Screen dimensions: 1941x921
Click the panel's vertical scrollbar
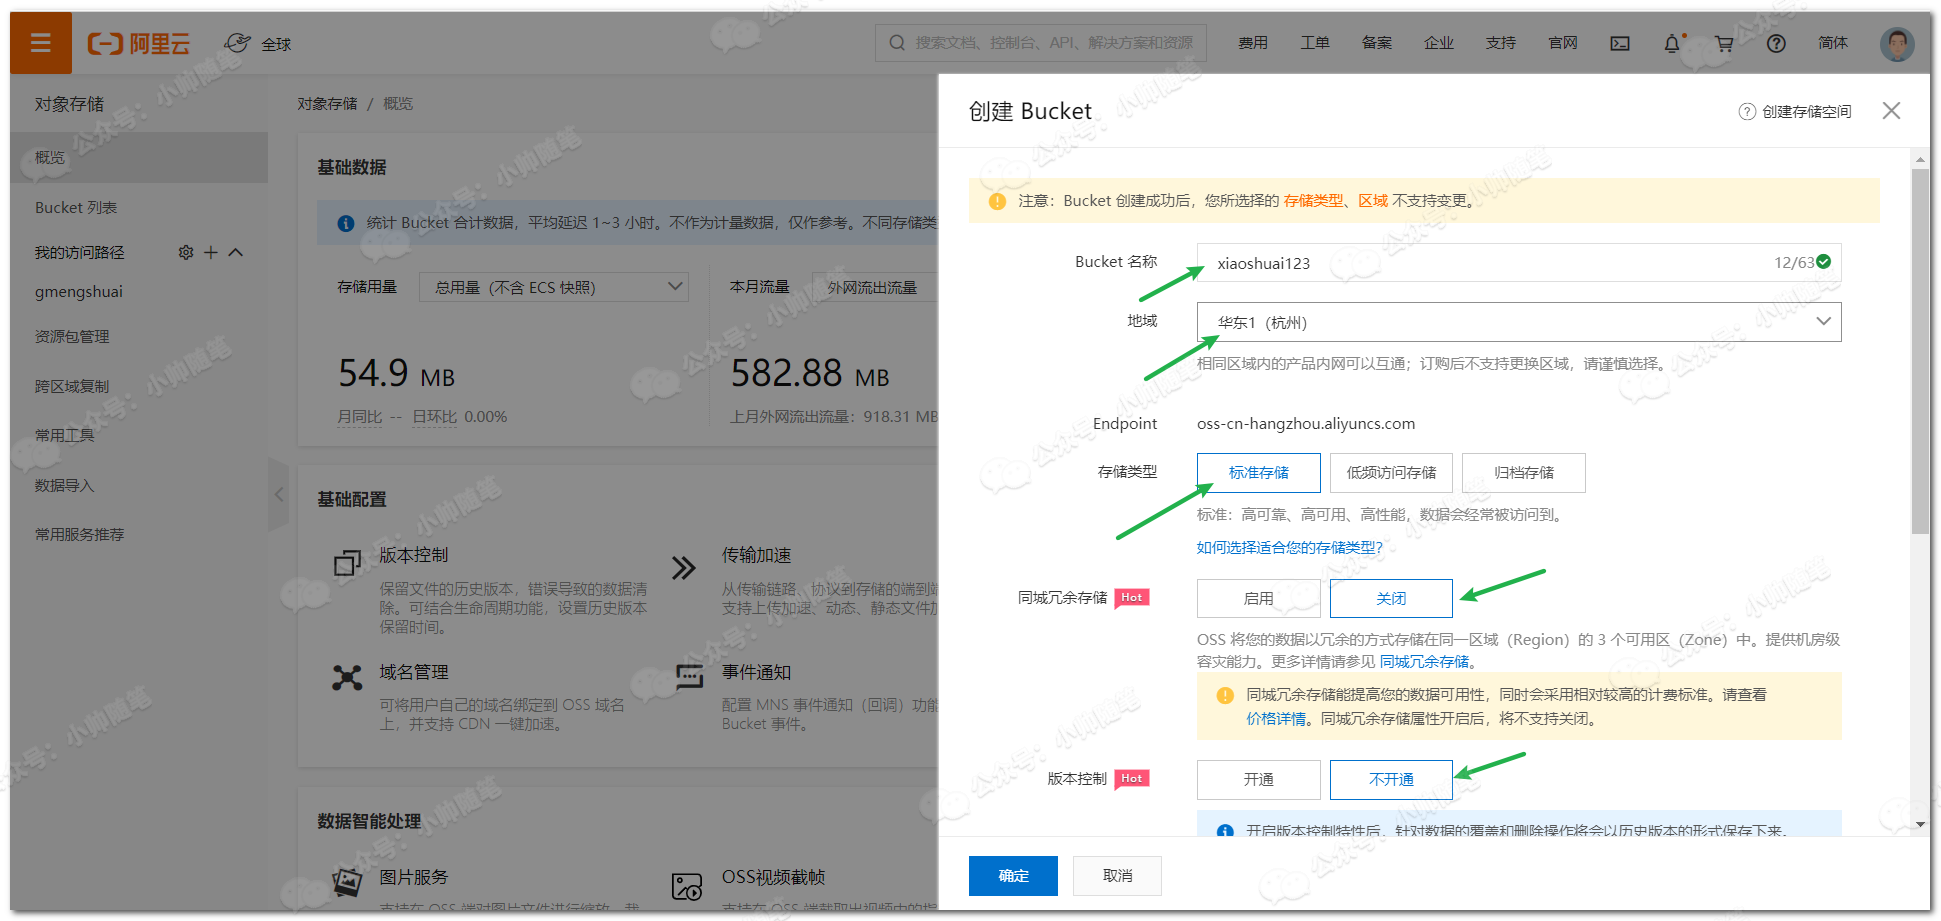pyautogui.click(x=1920, y=350)
